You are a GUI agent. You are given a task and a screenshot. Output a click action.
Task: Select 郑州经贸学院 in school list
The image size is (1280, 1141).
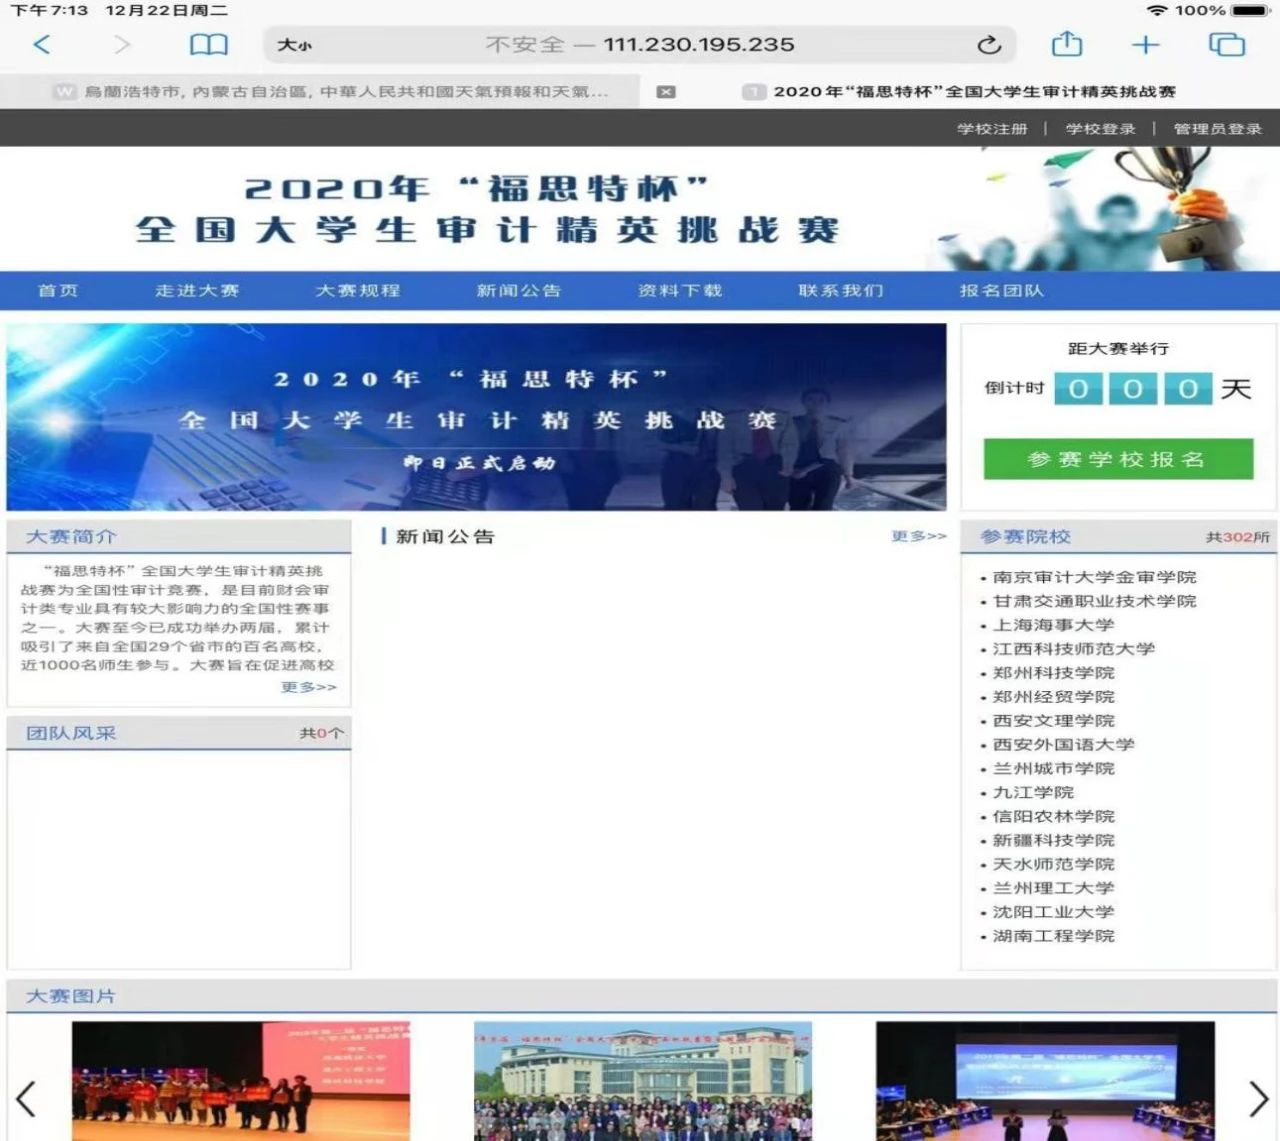pyautogui.click(x=1053, y=698)
